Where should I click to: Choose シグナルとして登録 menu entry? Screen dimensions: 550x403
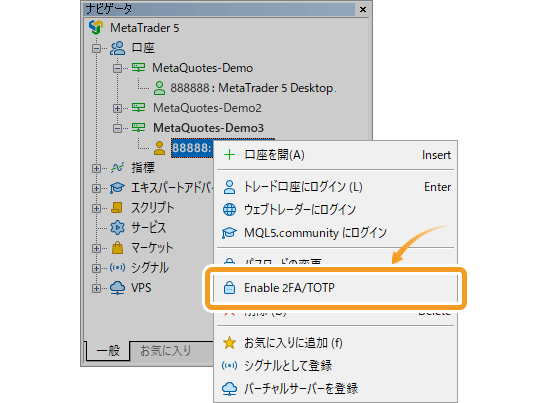[x=335, y=366]
